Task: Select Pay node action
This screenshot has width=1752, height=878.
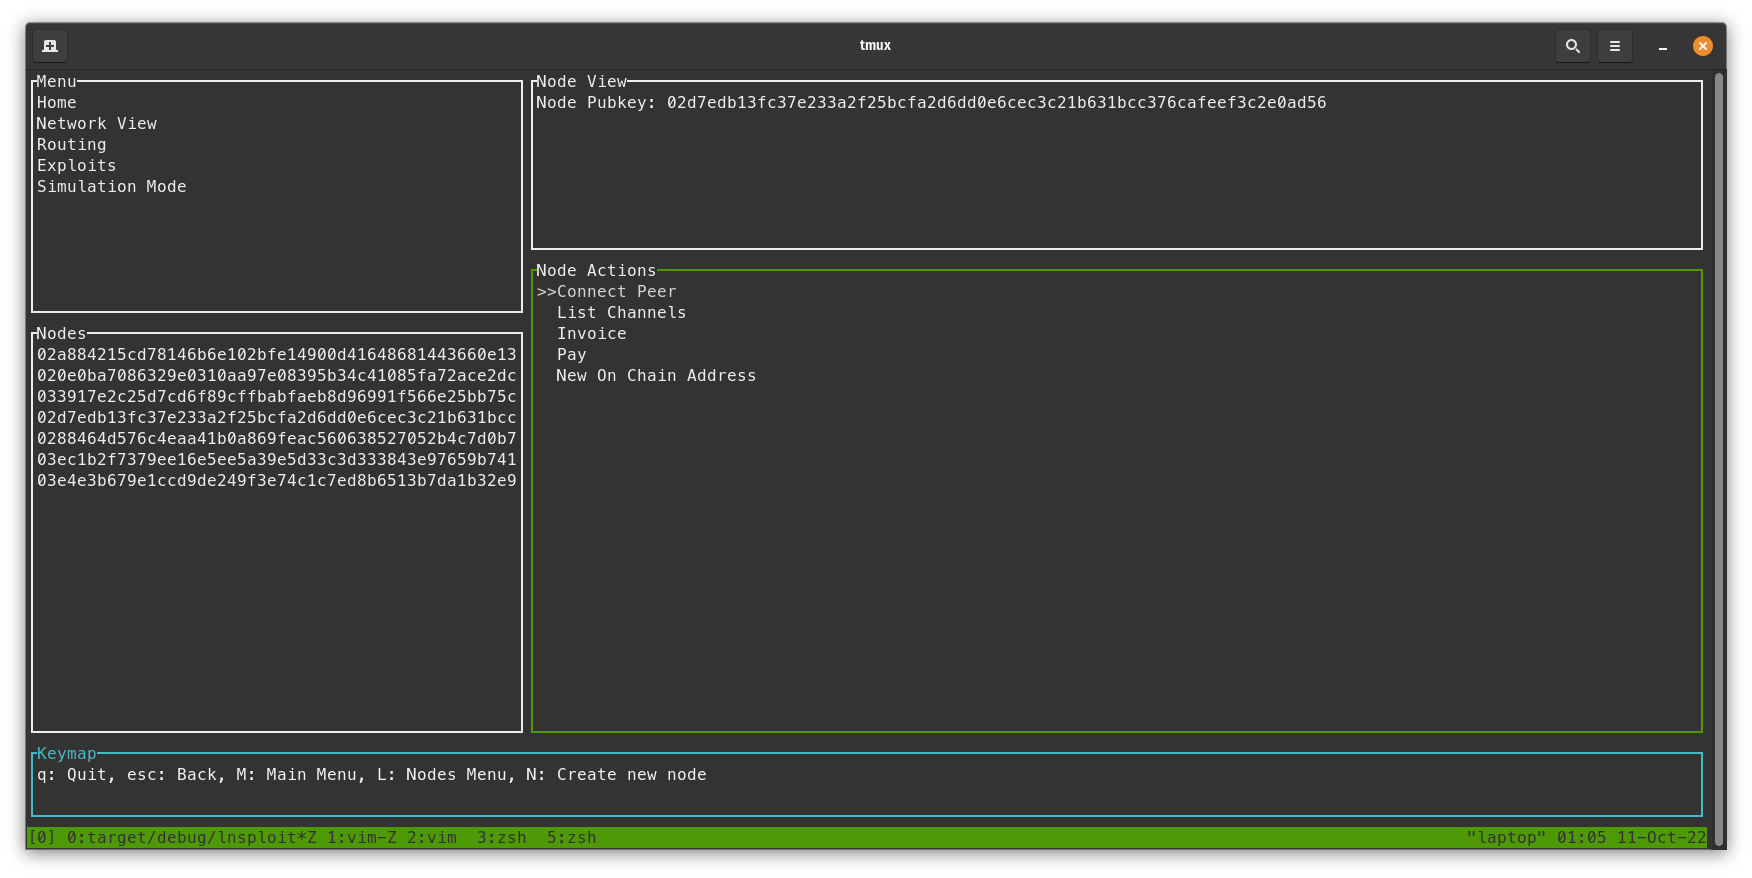Action: pyautogui.click(x=572, y=355)
